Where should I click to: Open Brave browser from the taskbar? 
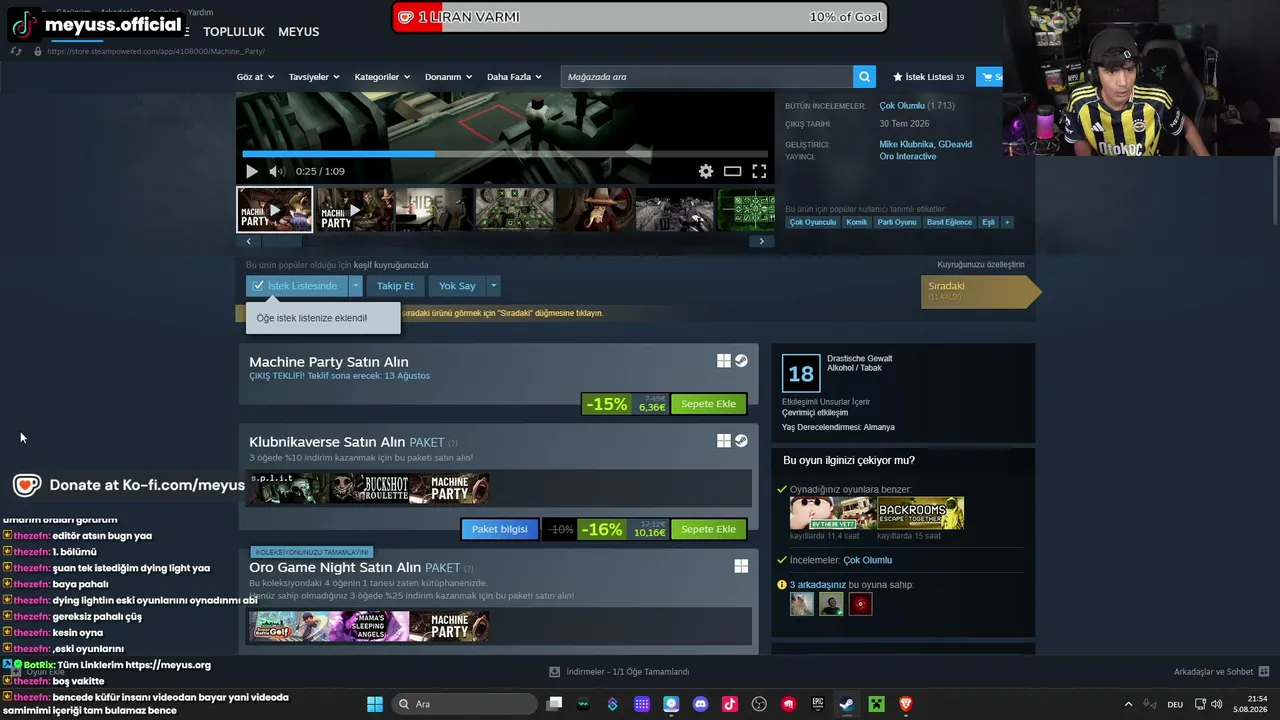click(906, 704)
